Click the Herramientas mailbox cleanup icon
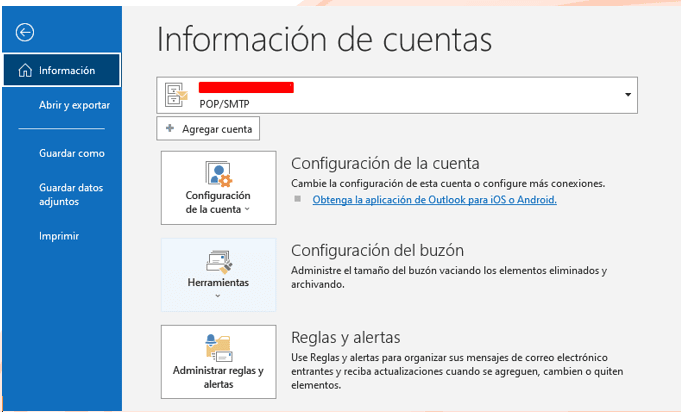 [218, 262]
